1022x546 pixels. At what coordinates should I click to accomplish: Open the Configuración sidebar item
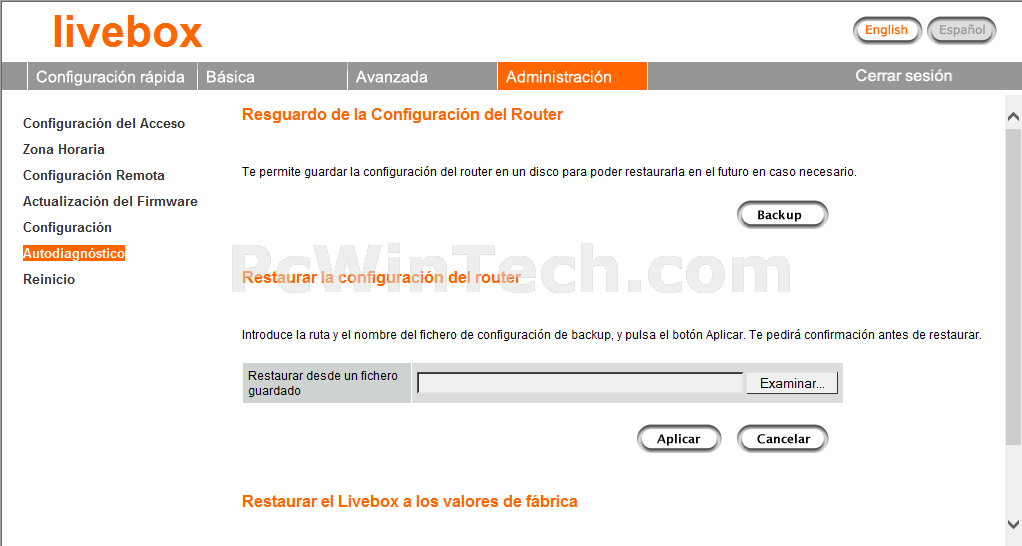point(67,227)
